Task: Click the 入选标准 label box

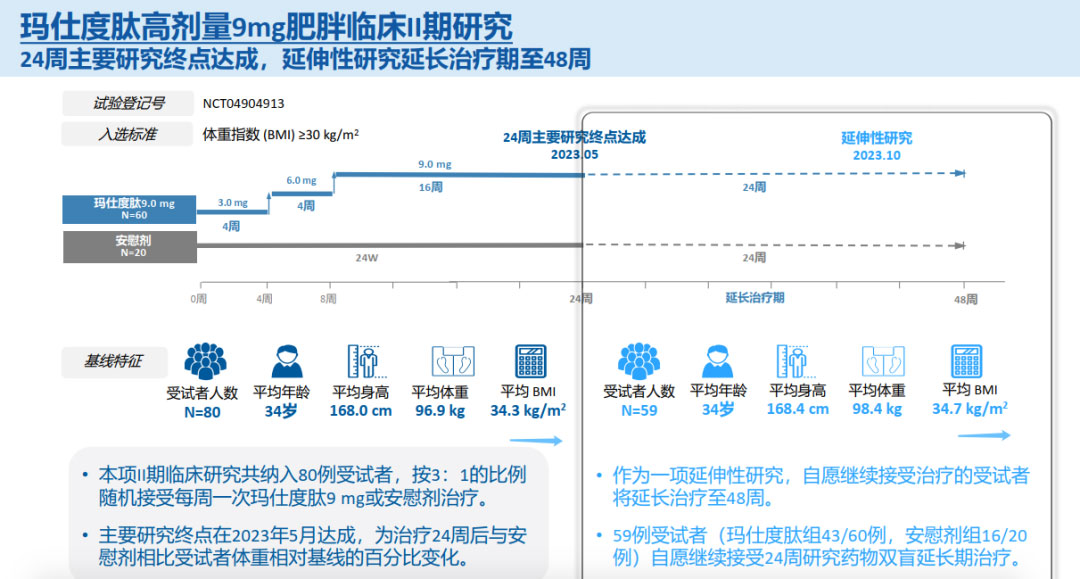Action: tap(127, 134)
